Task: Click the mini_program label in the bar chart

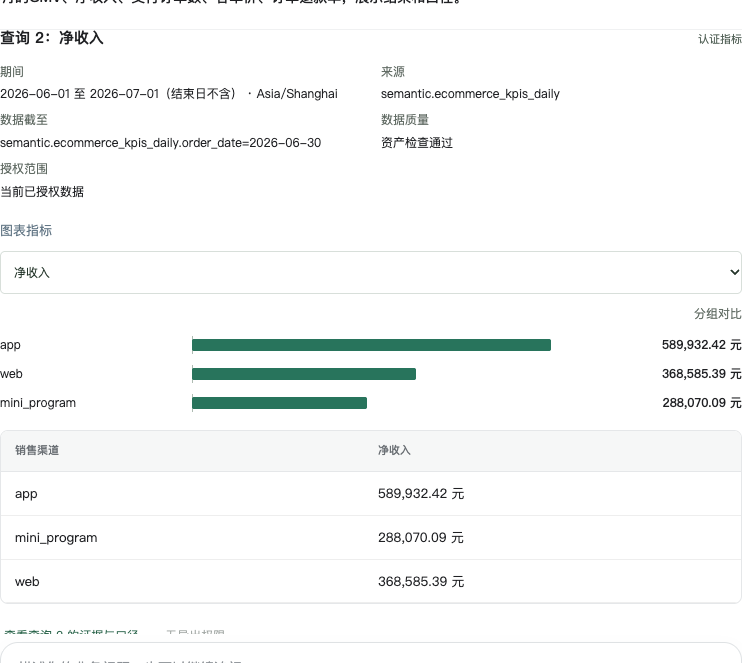Action: 38,403
